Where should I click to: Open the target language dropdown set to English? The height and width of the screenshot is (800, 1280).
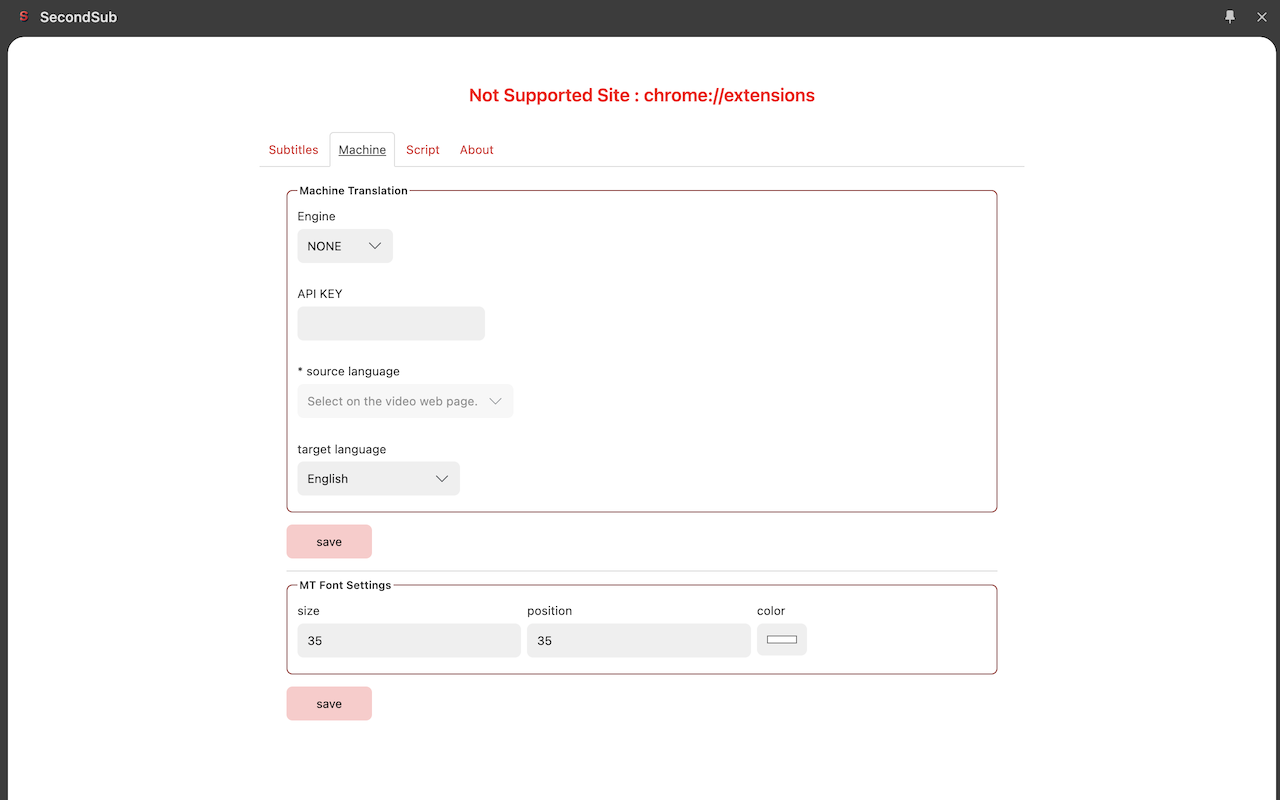point(378,479)
